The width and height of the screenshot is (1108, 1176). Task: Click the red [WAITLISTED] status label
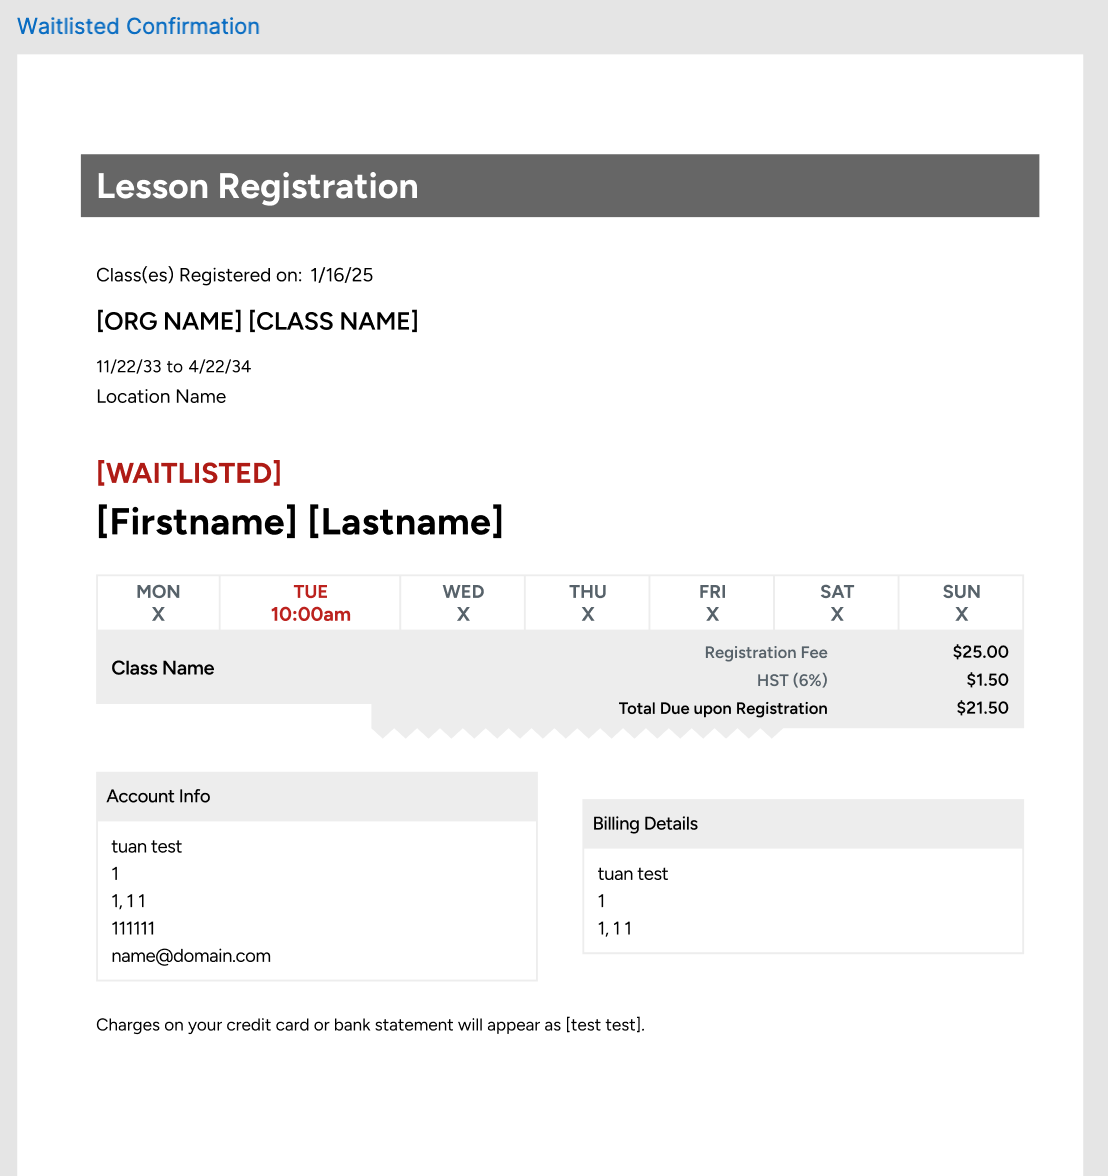(189, 473)
